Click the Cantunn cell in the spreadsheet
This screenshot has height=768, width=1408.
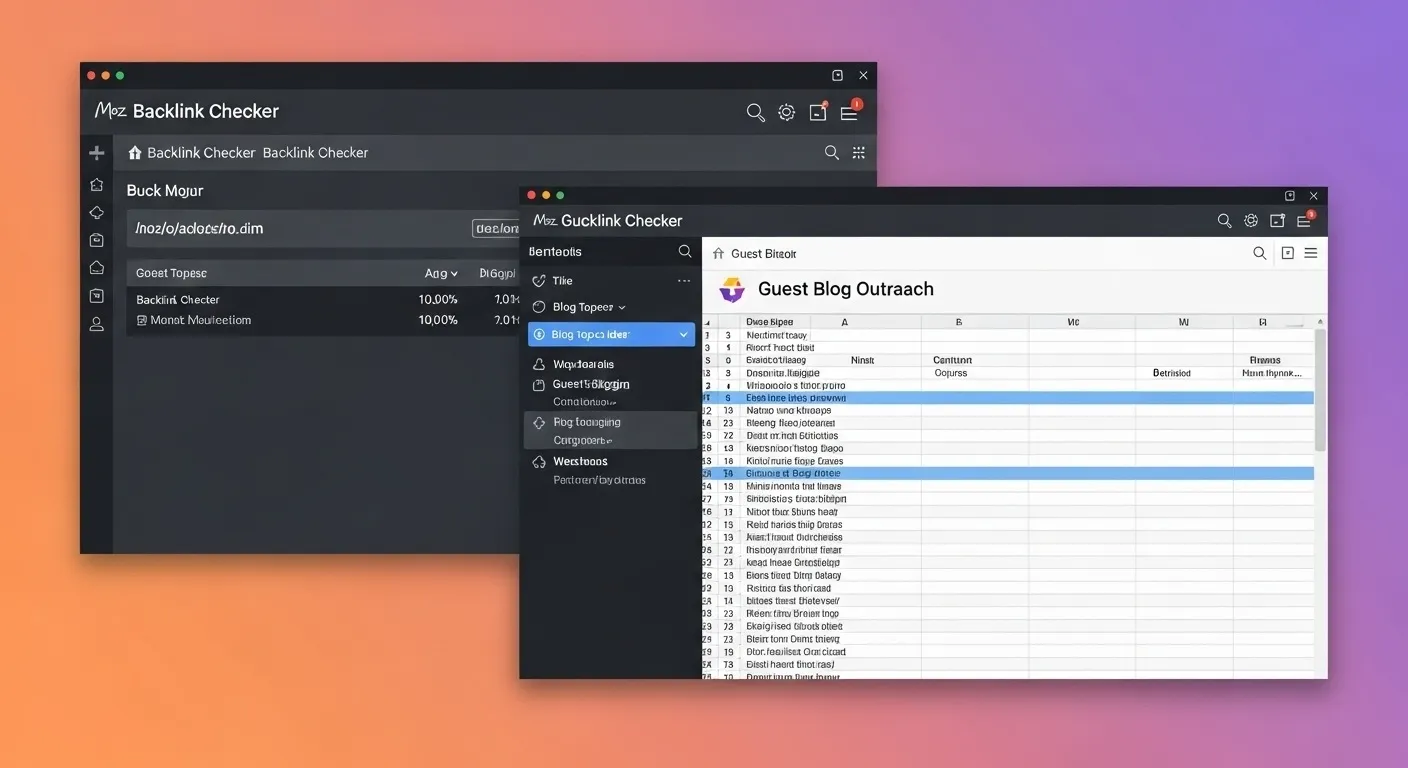952,360
